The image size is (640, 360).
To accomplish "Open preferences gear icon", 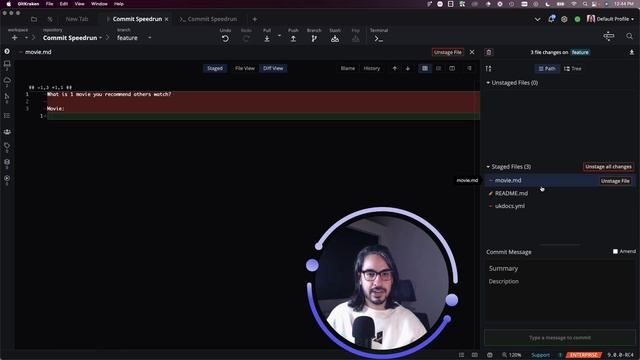I will (x=564, y=19).
